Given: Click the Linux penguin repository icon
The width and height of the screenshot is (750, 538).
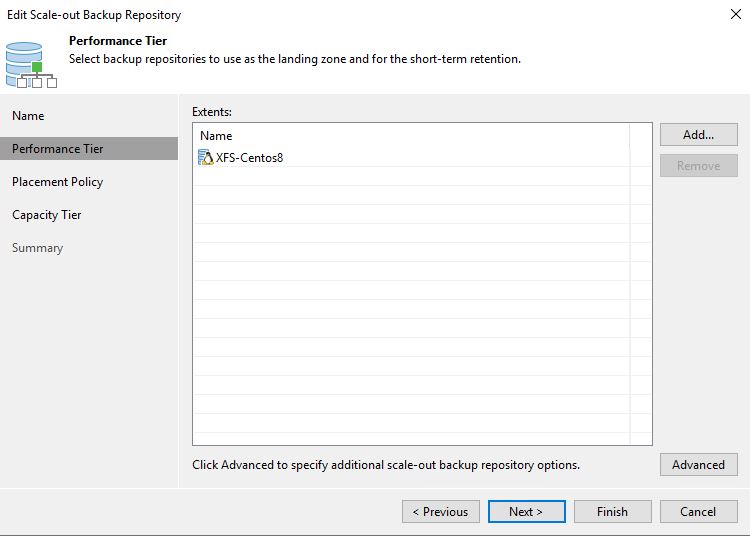Looking at the screenshot, I should click(205, 157).
